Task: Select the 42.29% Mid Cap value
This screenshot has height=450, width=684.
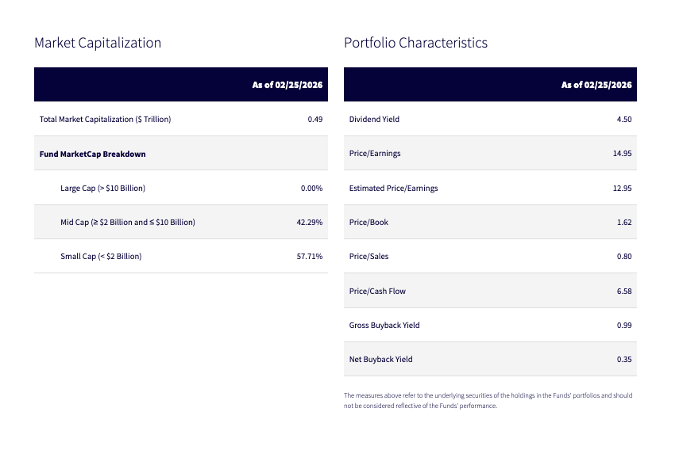Action: pyautogui.click(x=309, y=222)
